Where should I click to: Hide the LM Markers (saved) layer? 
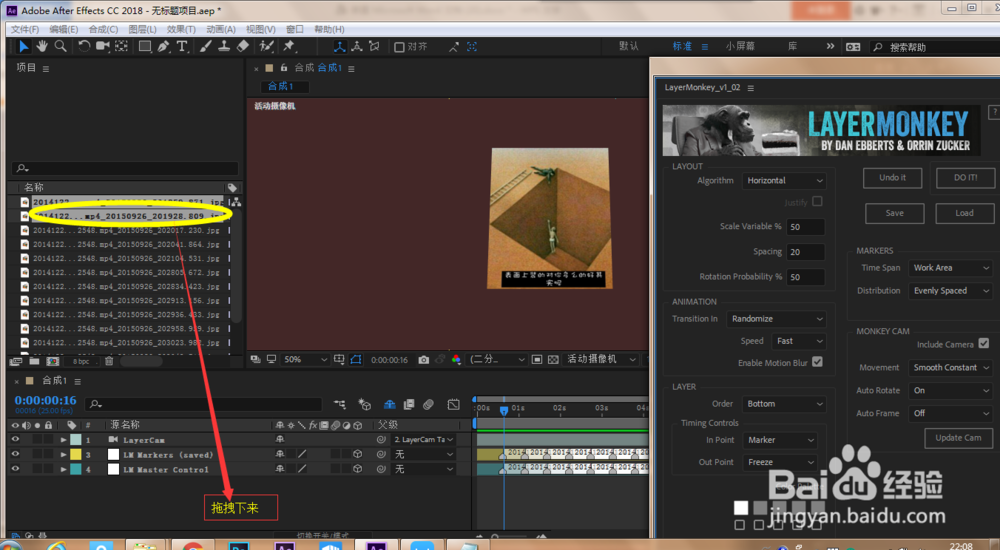coord(15,454)
